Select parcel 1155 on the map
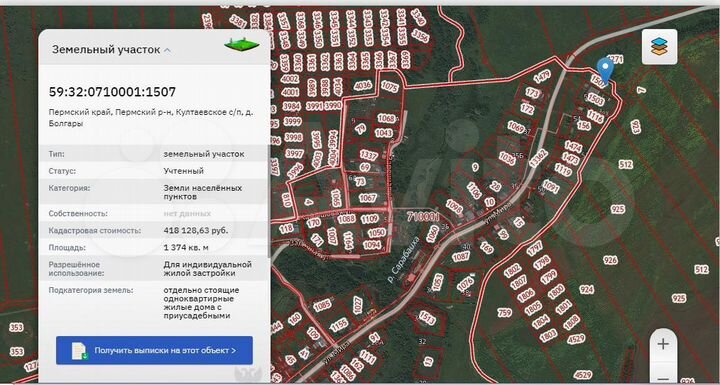This screenshot has height=385, width=720. [339, 325]
